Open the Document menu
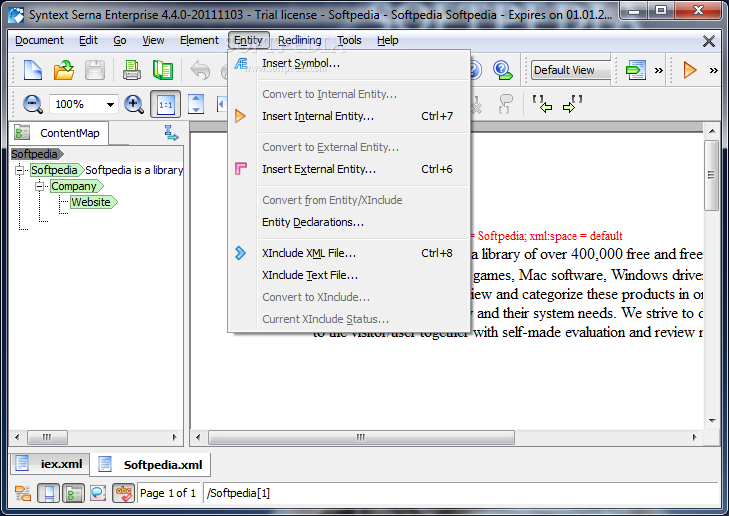Image resolution: width=729 pixels, height=516 pixels. [40, 40]
